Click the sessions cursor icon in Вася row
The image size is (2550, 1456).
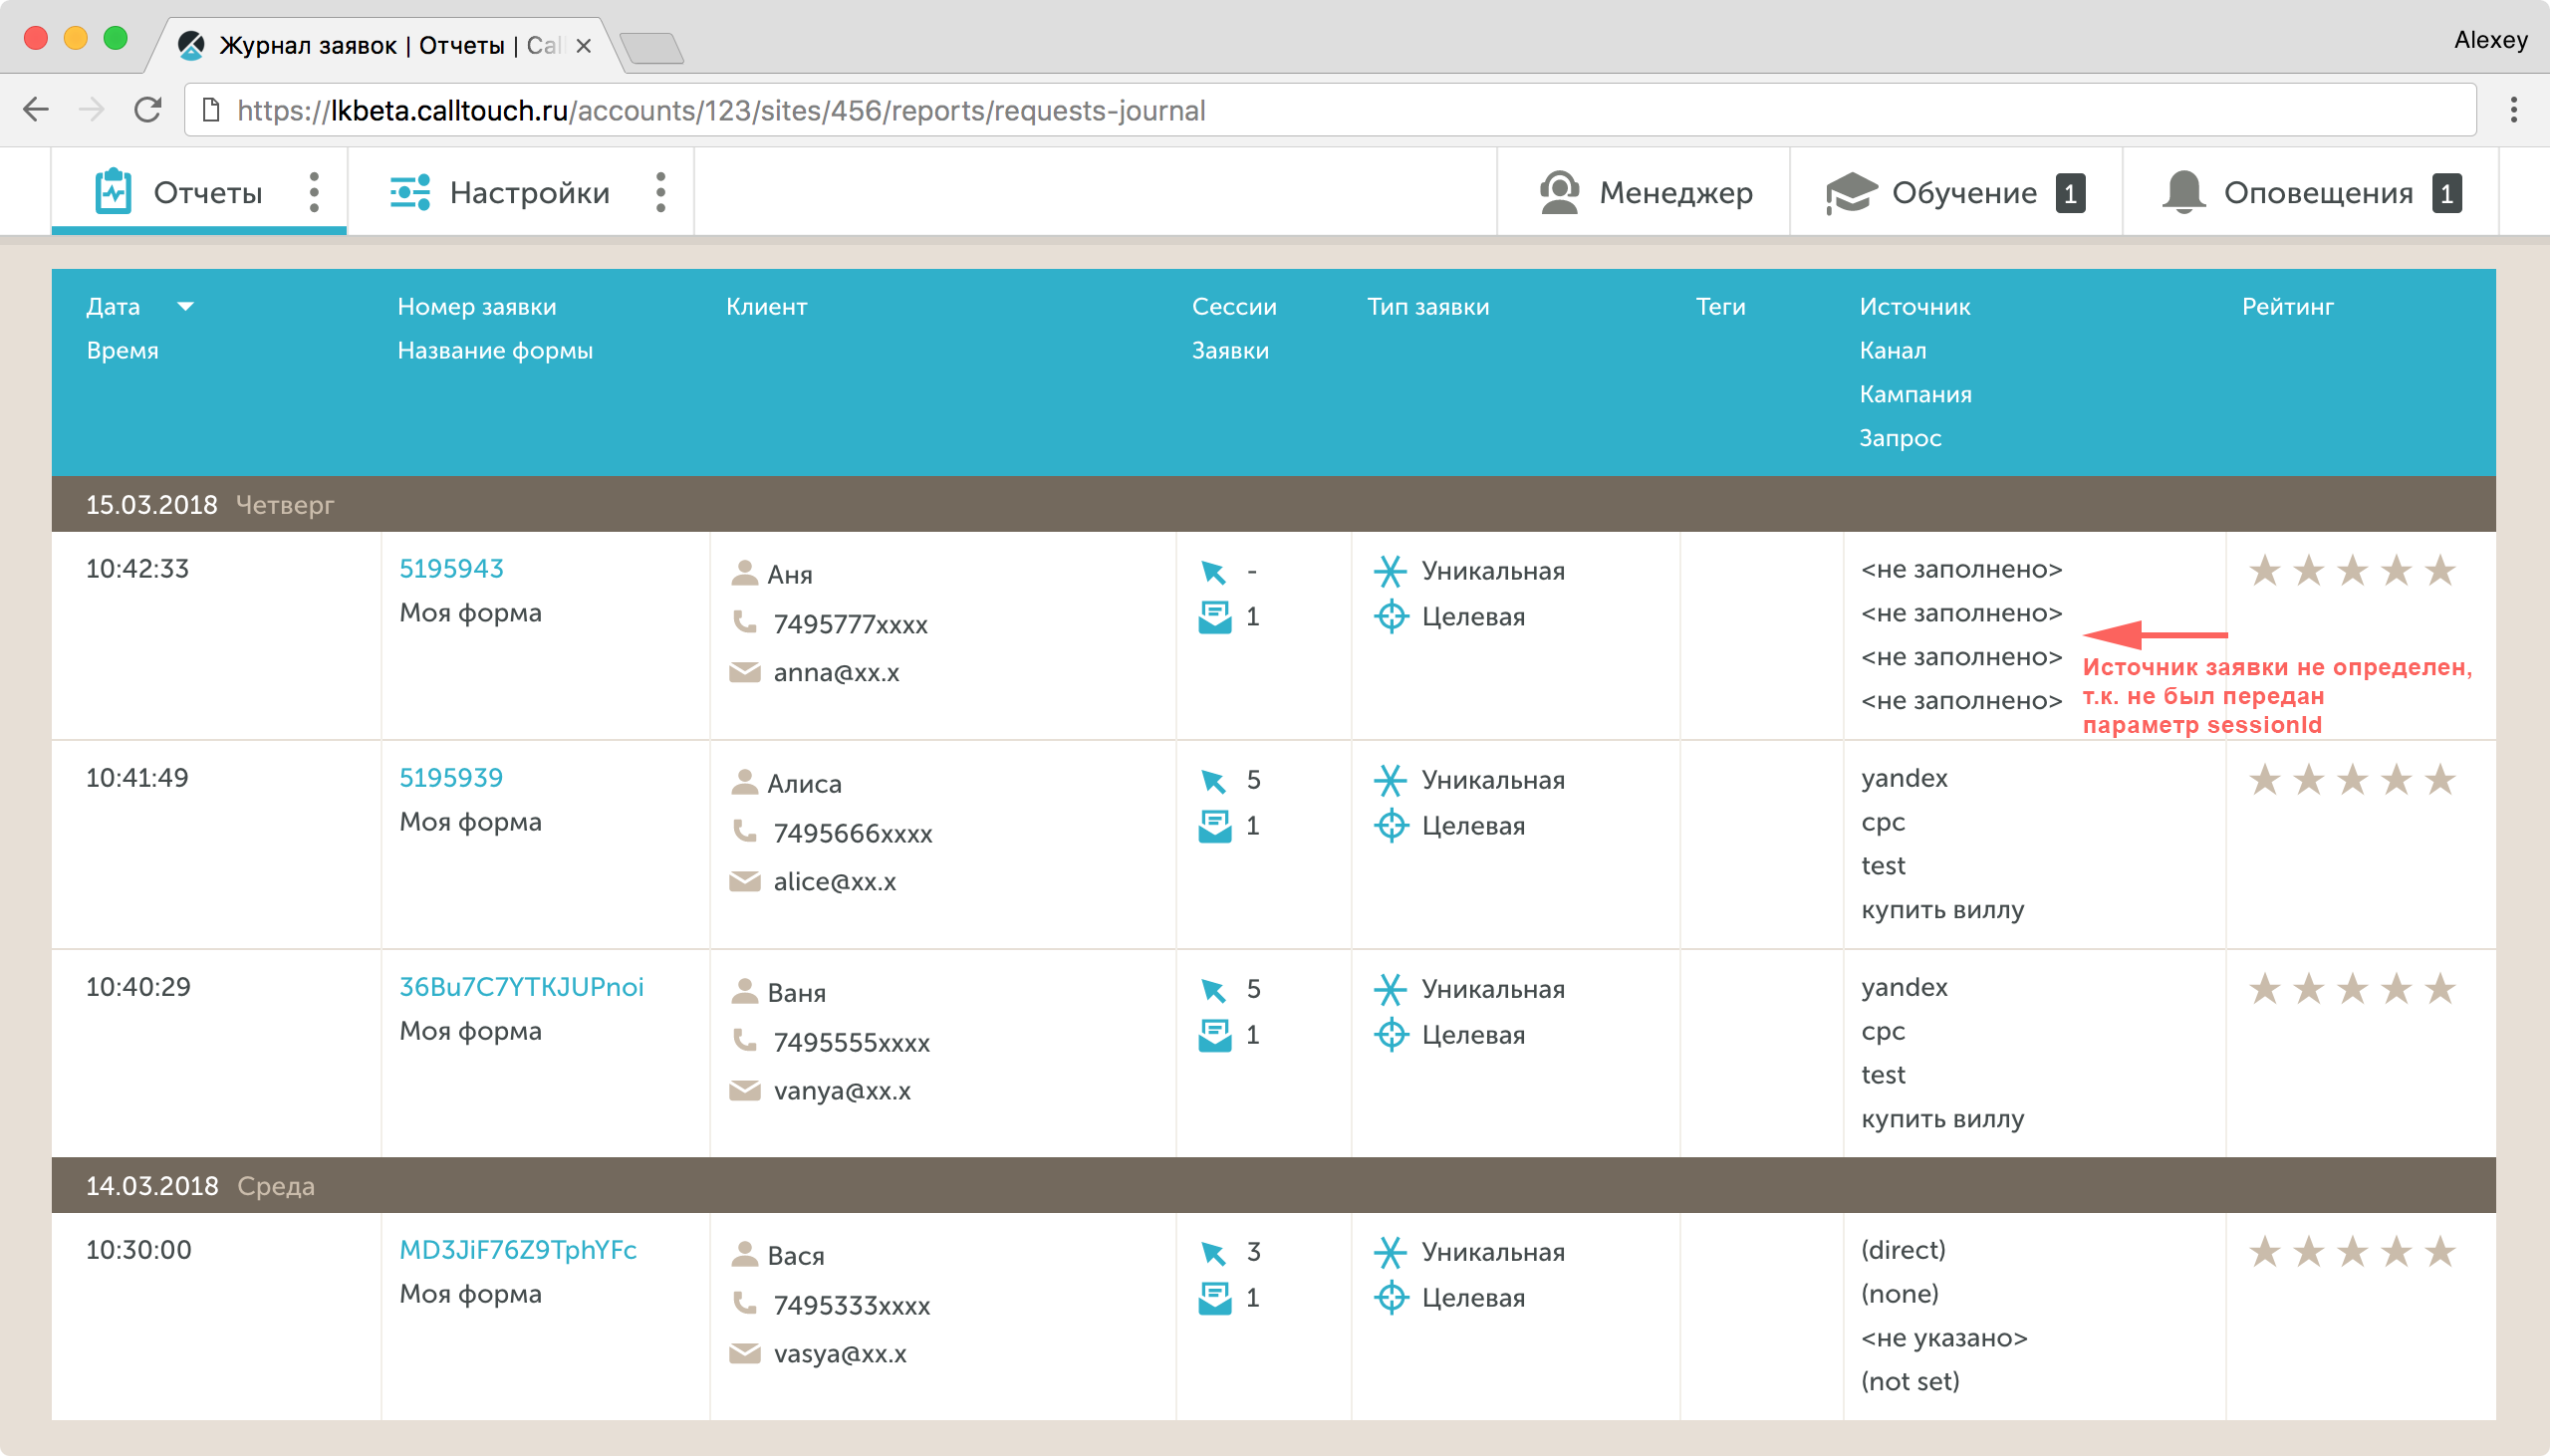pyautogui.click(x=1213, y=1253)
